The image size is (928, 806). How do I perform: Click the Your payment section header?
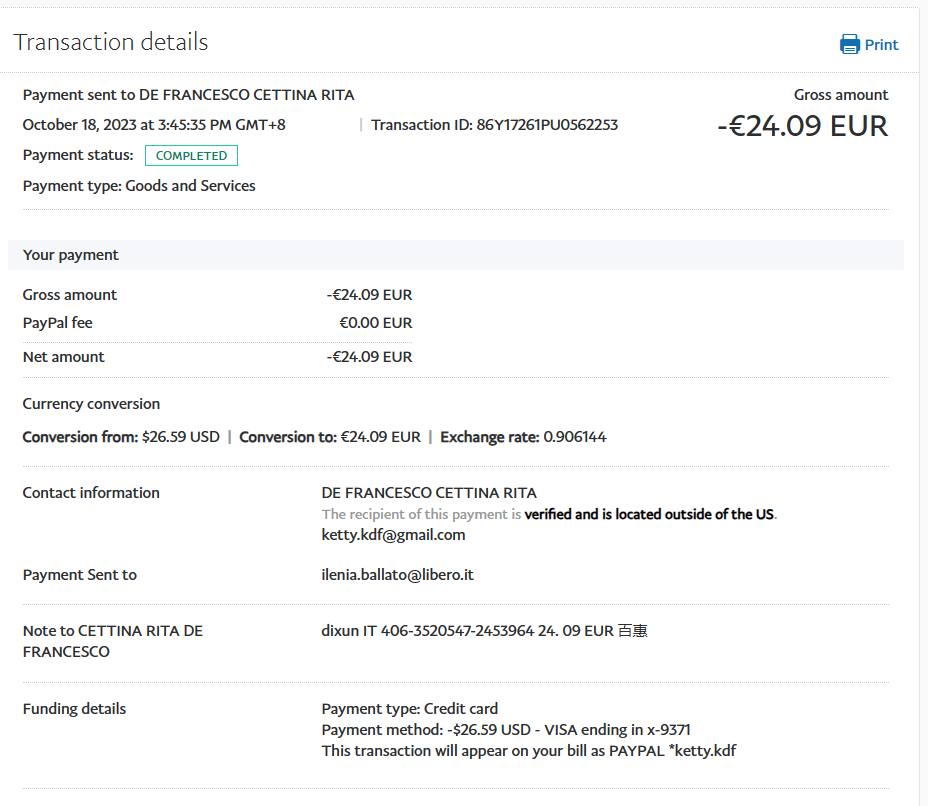click(71, 255)
